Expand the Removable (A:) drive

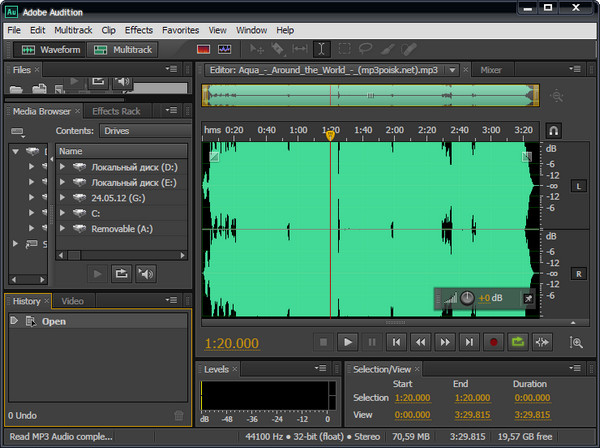(63, 228)
